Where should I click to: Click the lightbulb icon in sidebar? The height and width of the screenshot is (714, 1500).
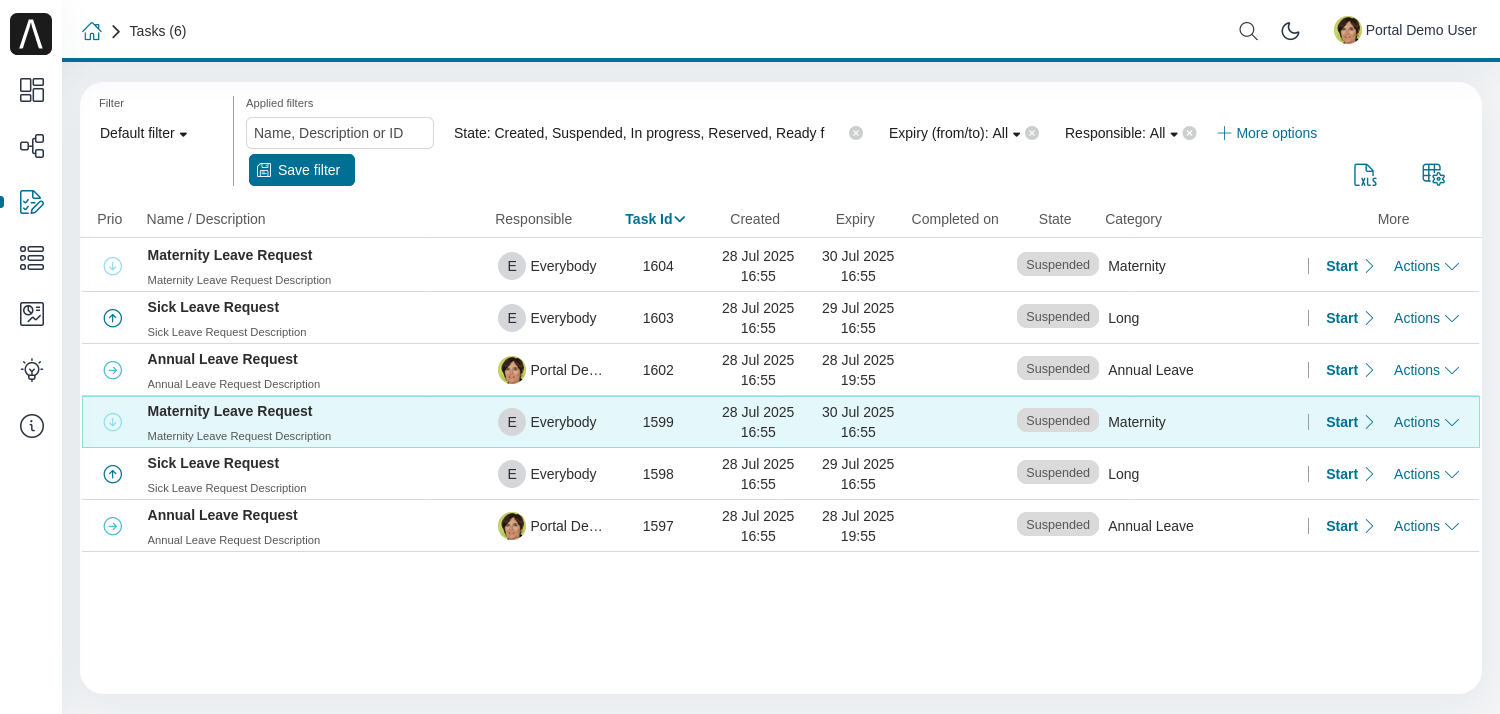(x=31, y=370)
